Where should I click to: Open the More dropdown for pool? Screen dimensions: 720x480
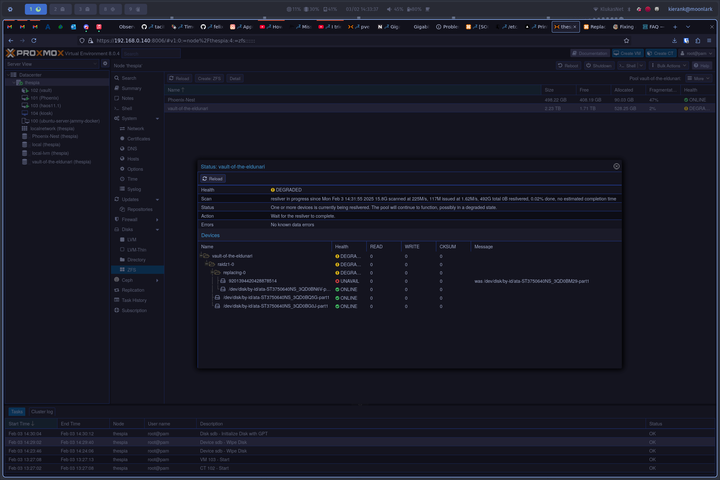point(700,77)
